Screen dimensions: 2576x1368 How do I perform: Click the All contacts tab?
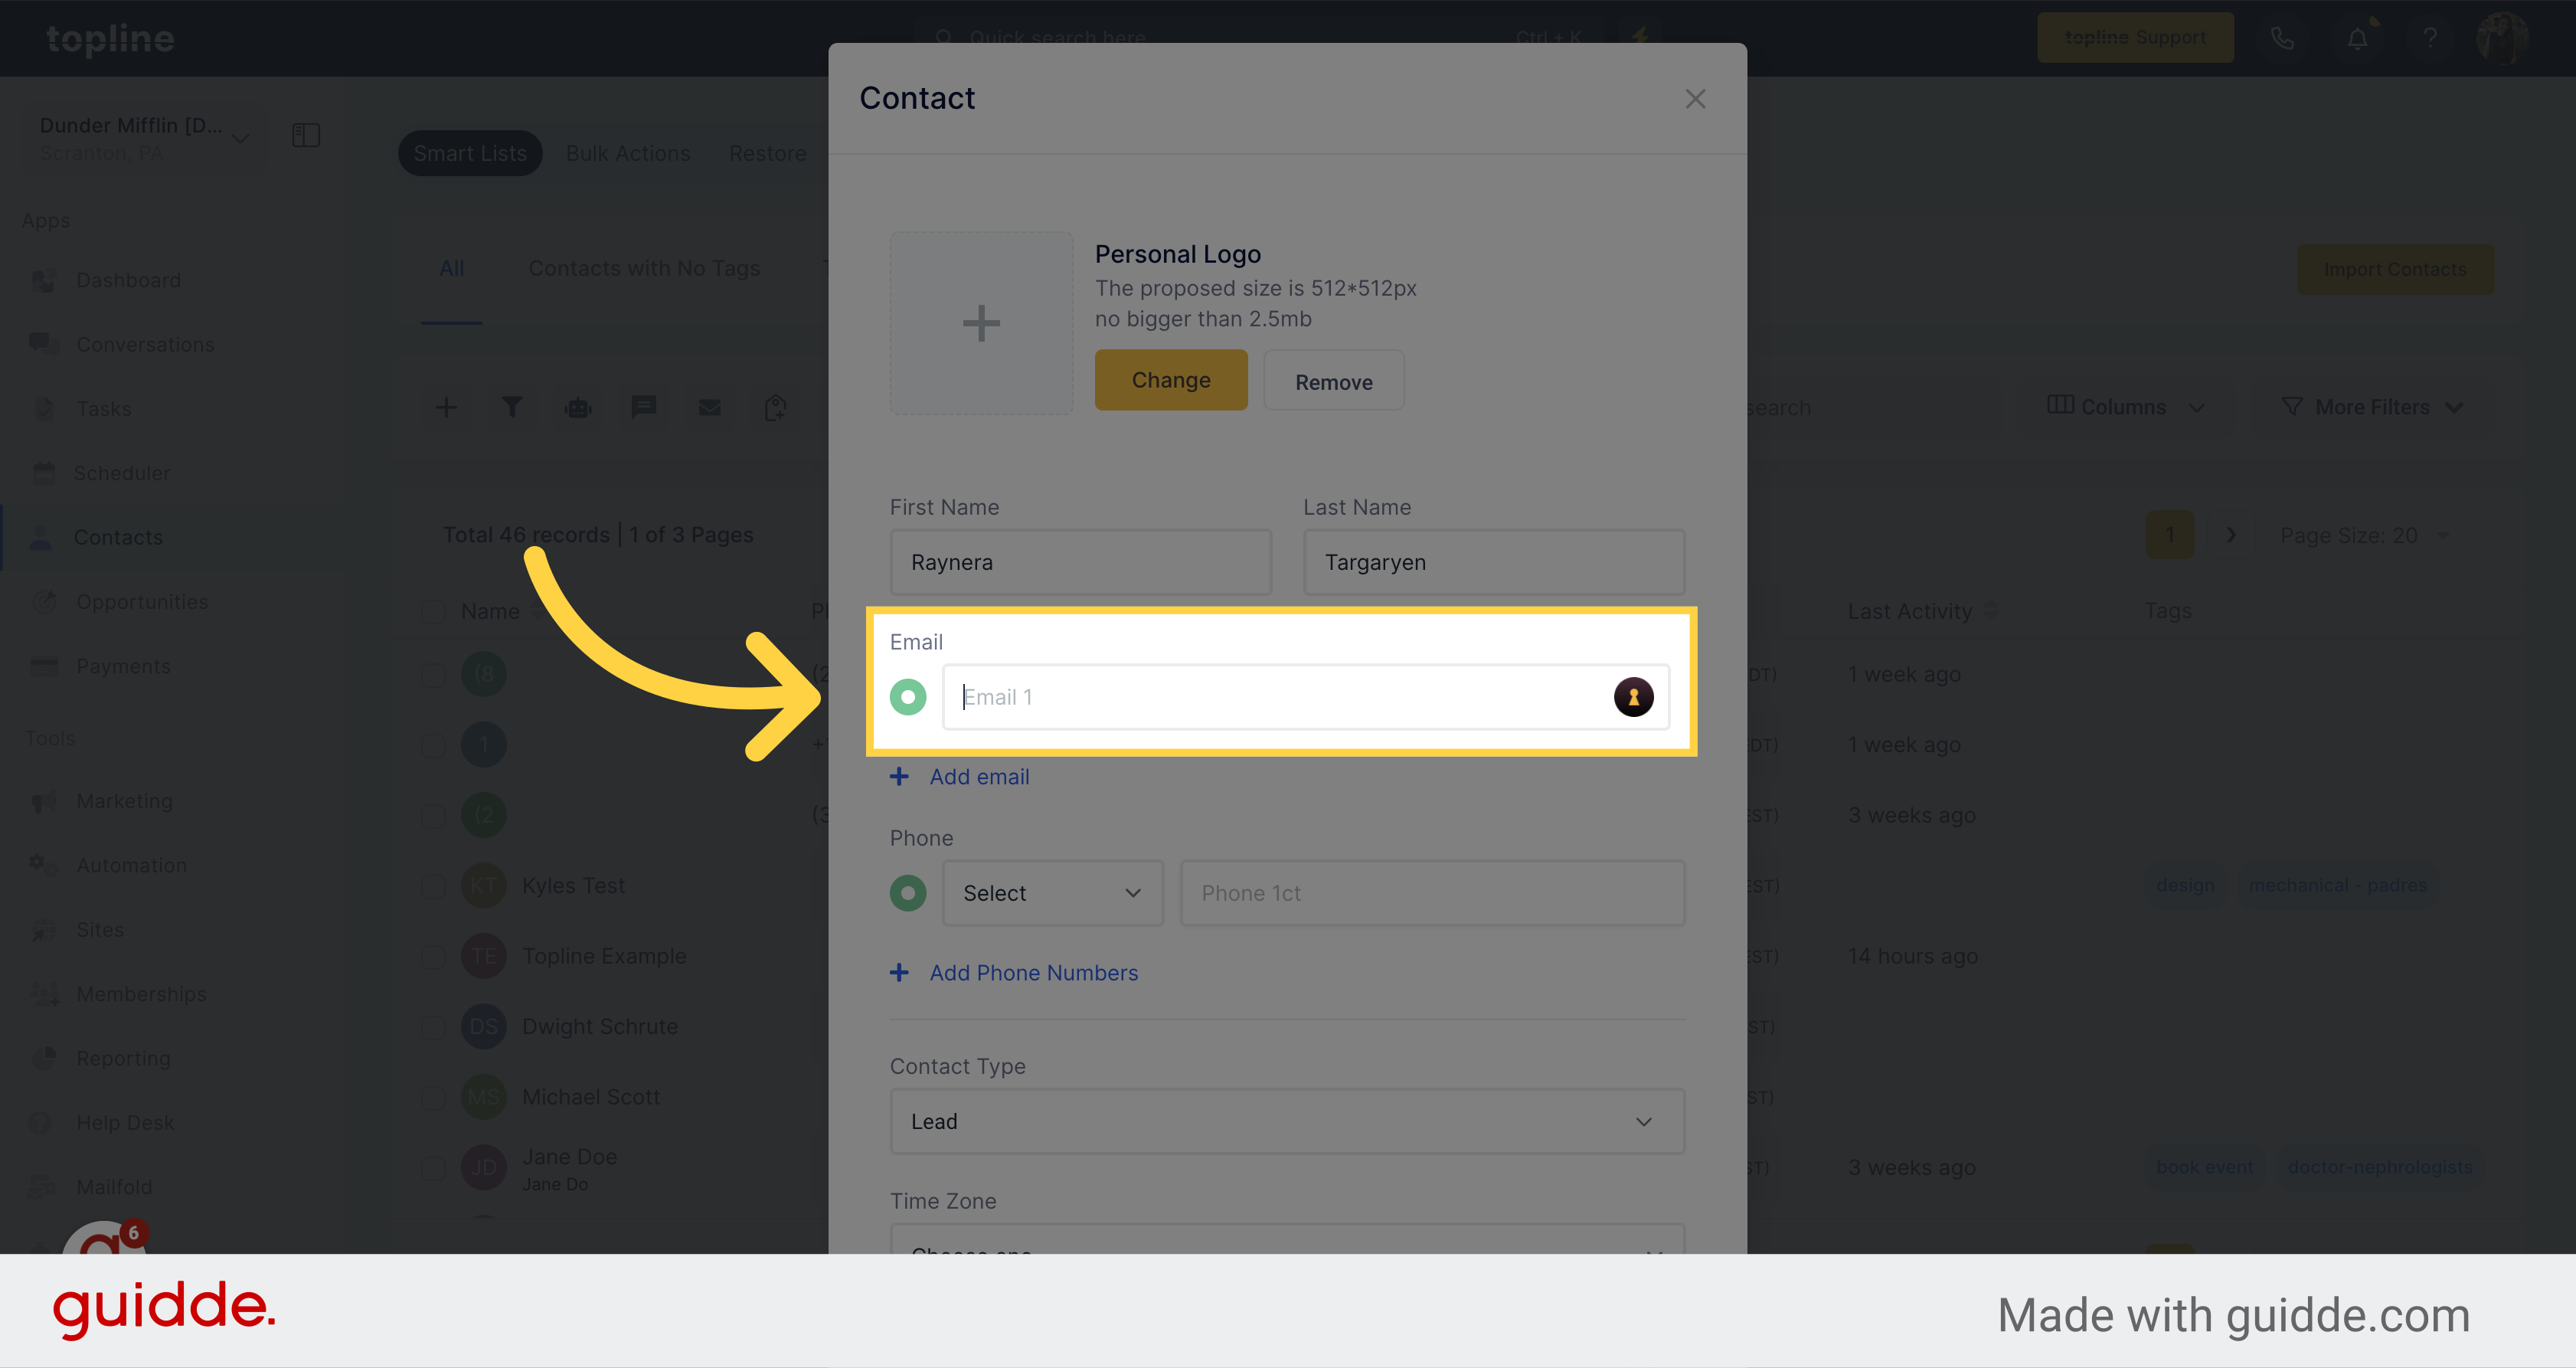448,267
